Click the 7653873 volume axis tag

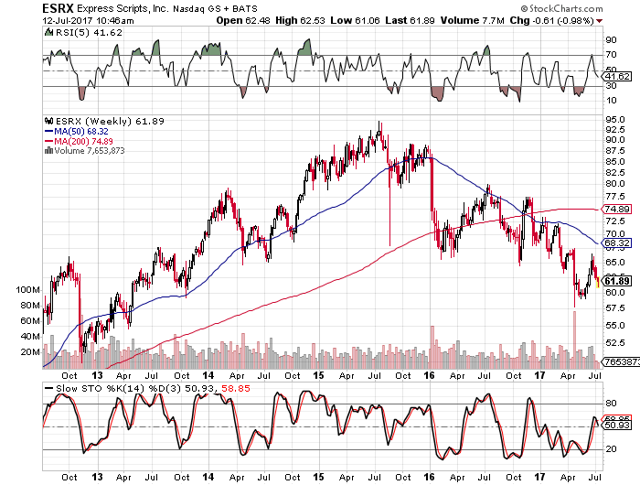622,362
